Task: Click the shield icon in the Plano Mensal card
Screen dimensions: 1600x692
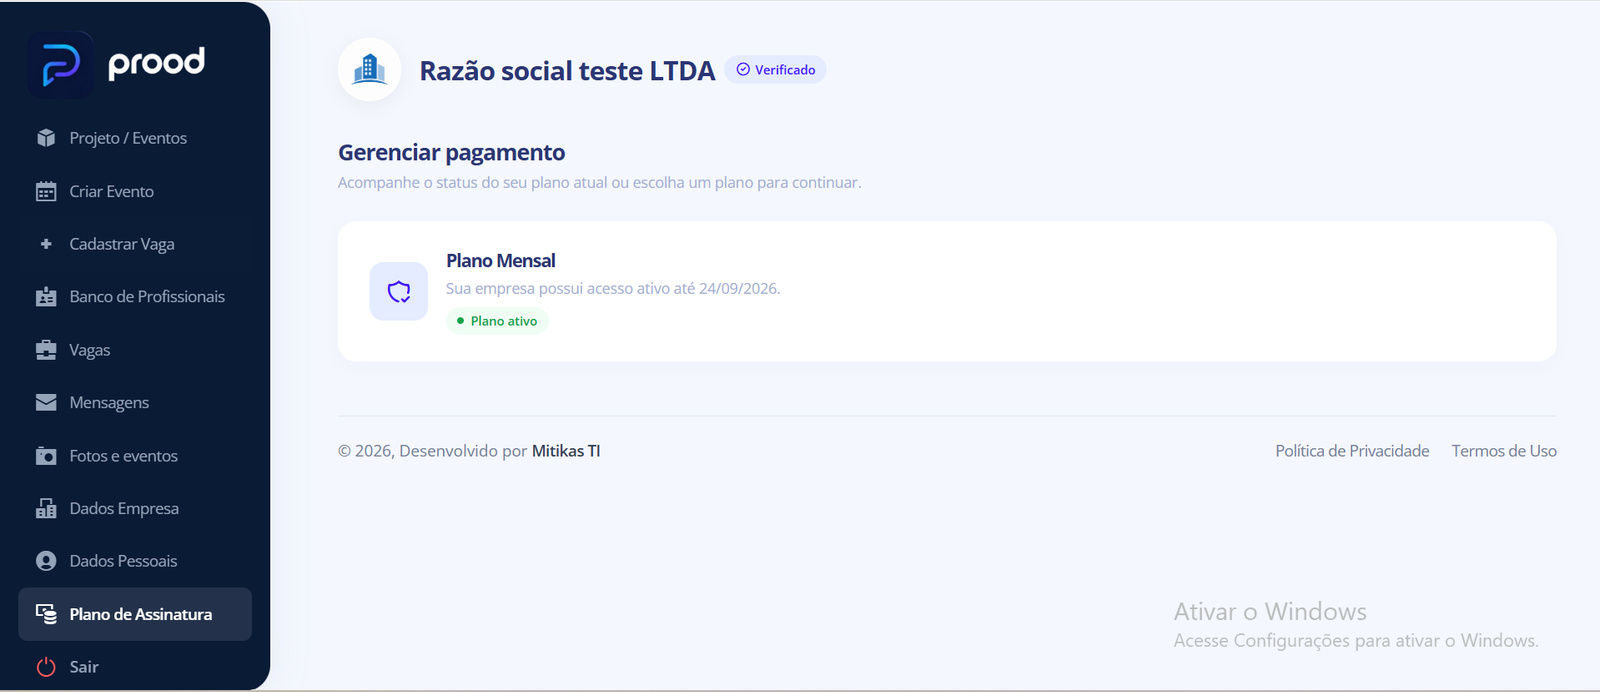Action: pyautogui.click(x=399, y=292)
